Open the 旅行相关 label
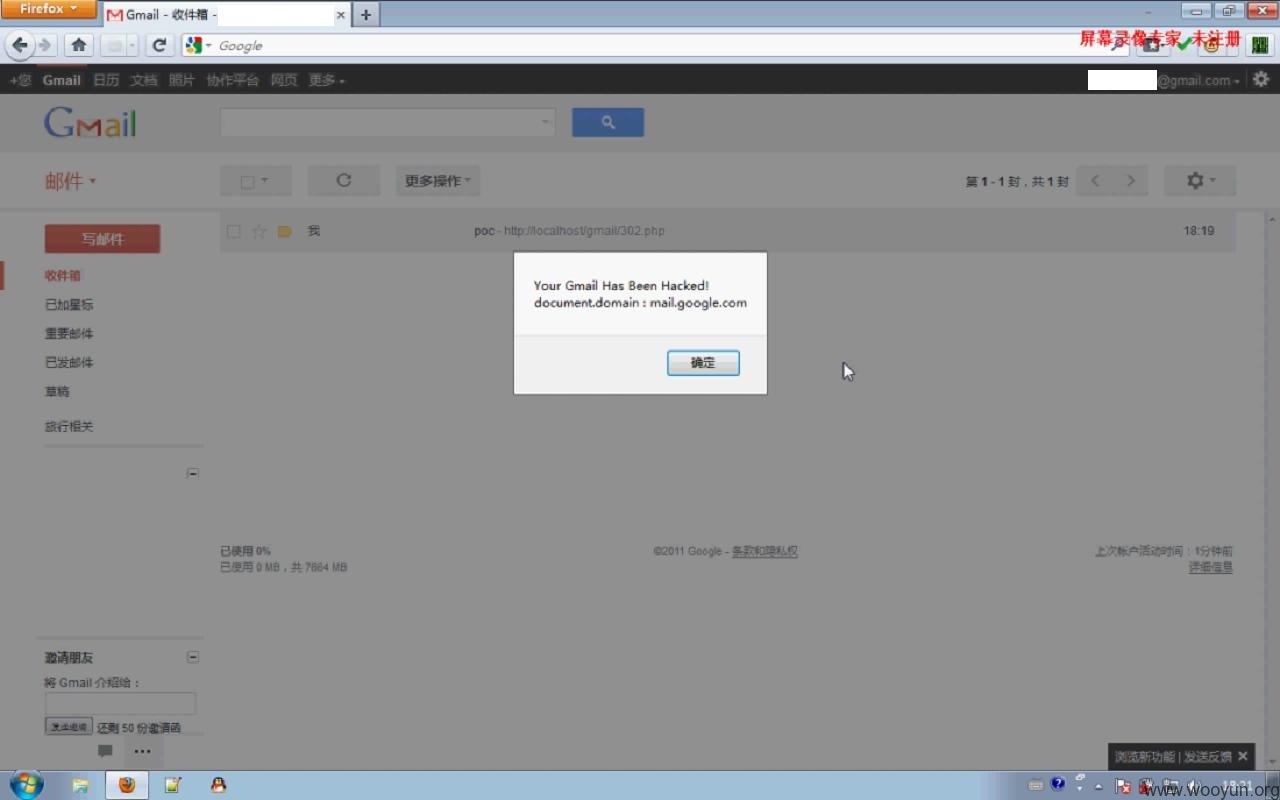 pyautogui.click(x=69, y=426)
